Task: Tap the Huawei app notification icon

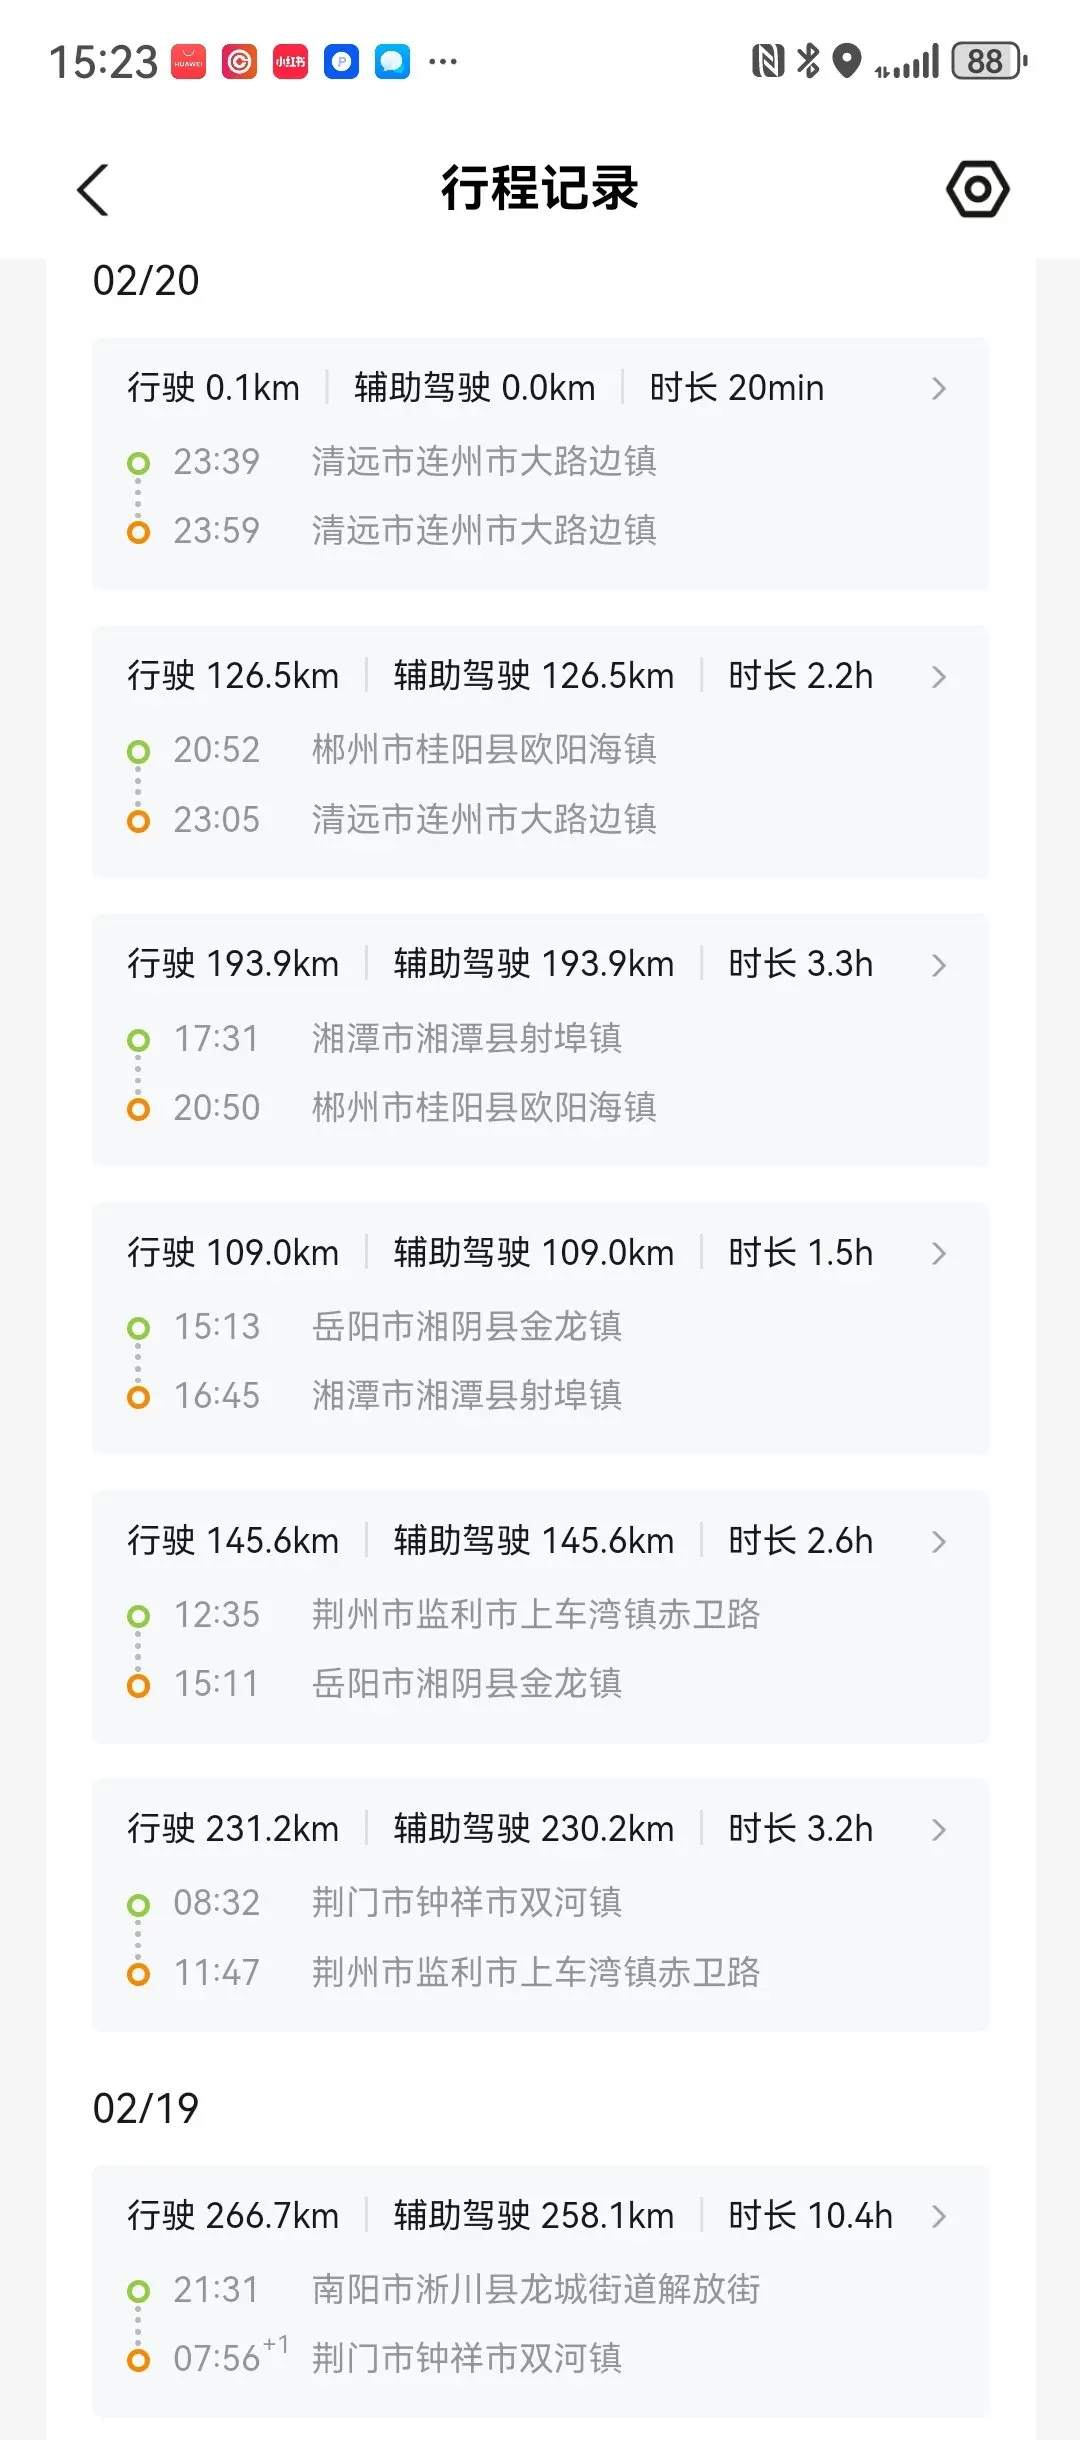Action: click(188, 62)
